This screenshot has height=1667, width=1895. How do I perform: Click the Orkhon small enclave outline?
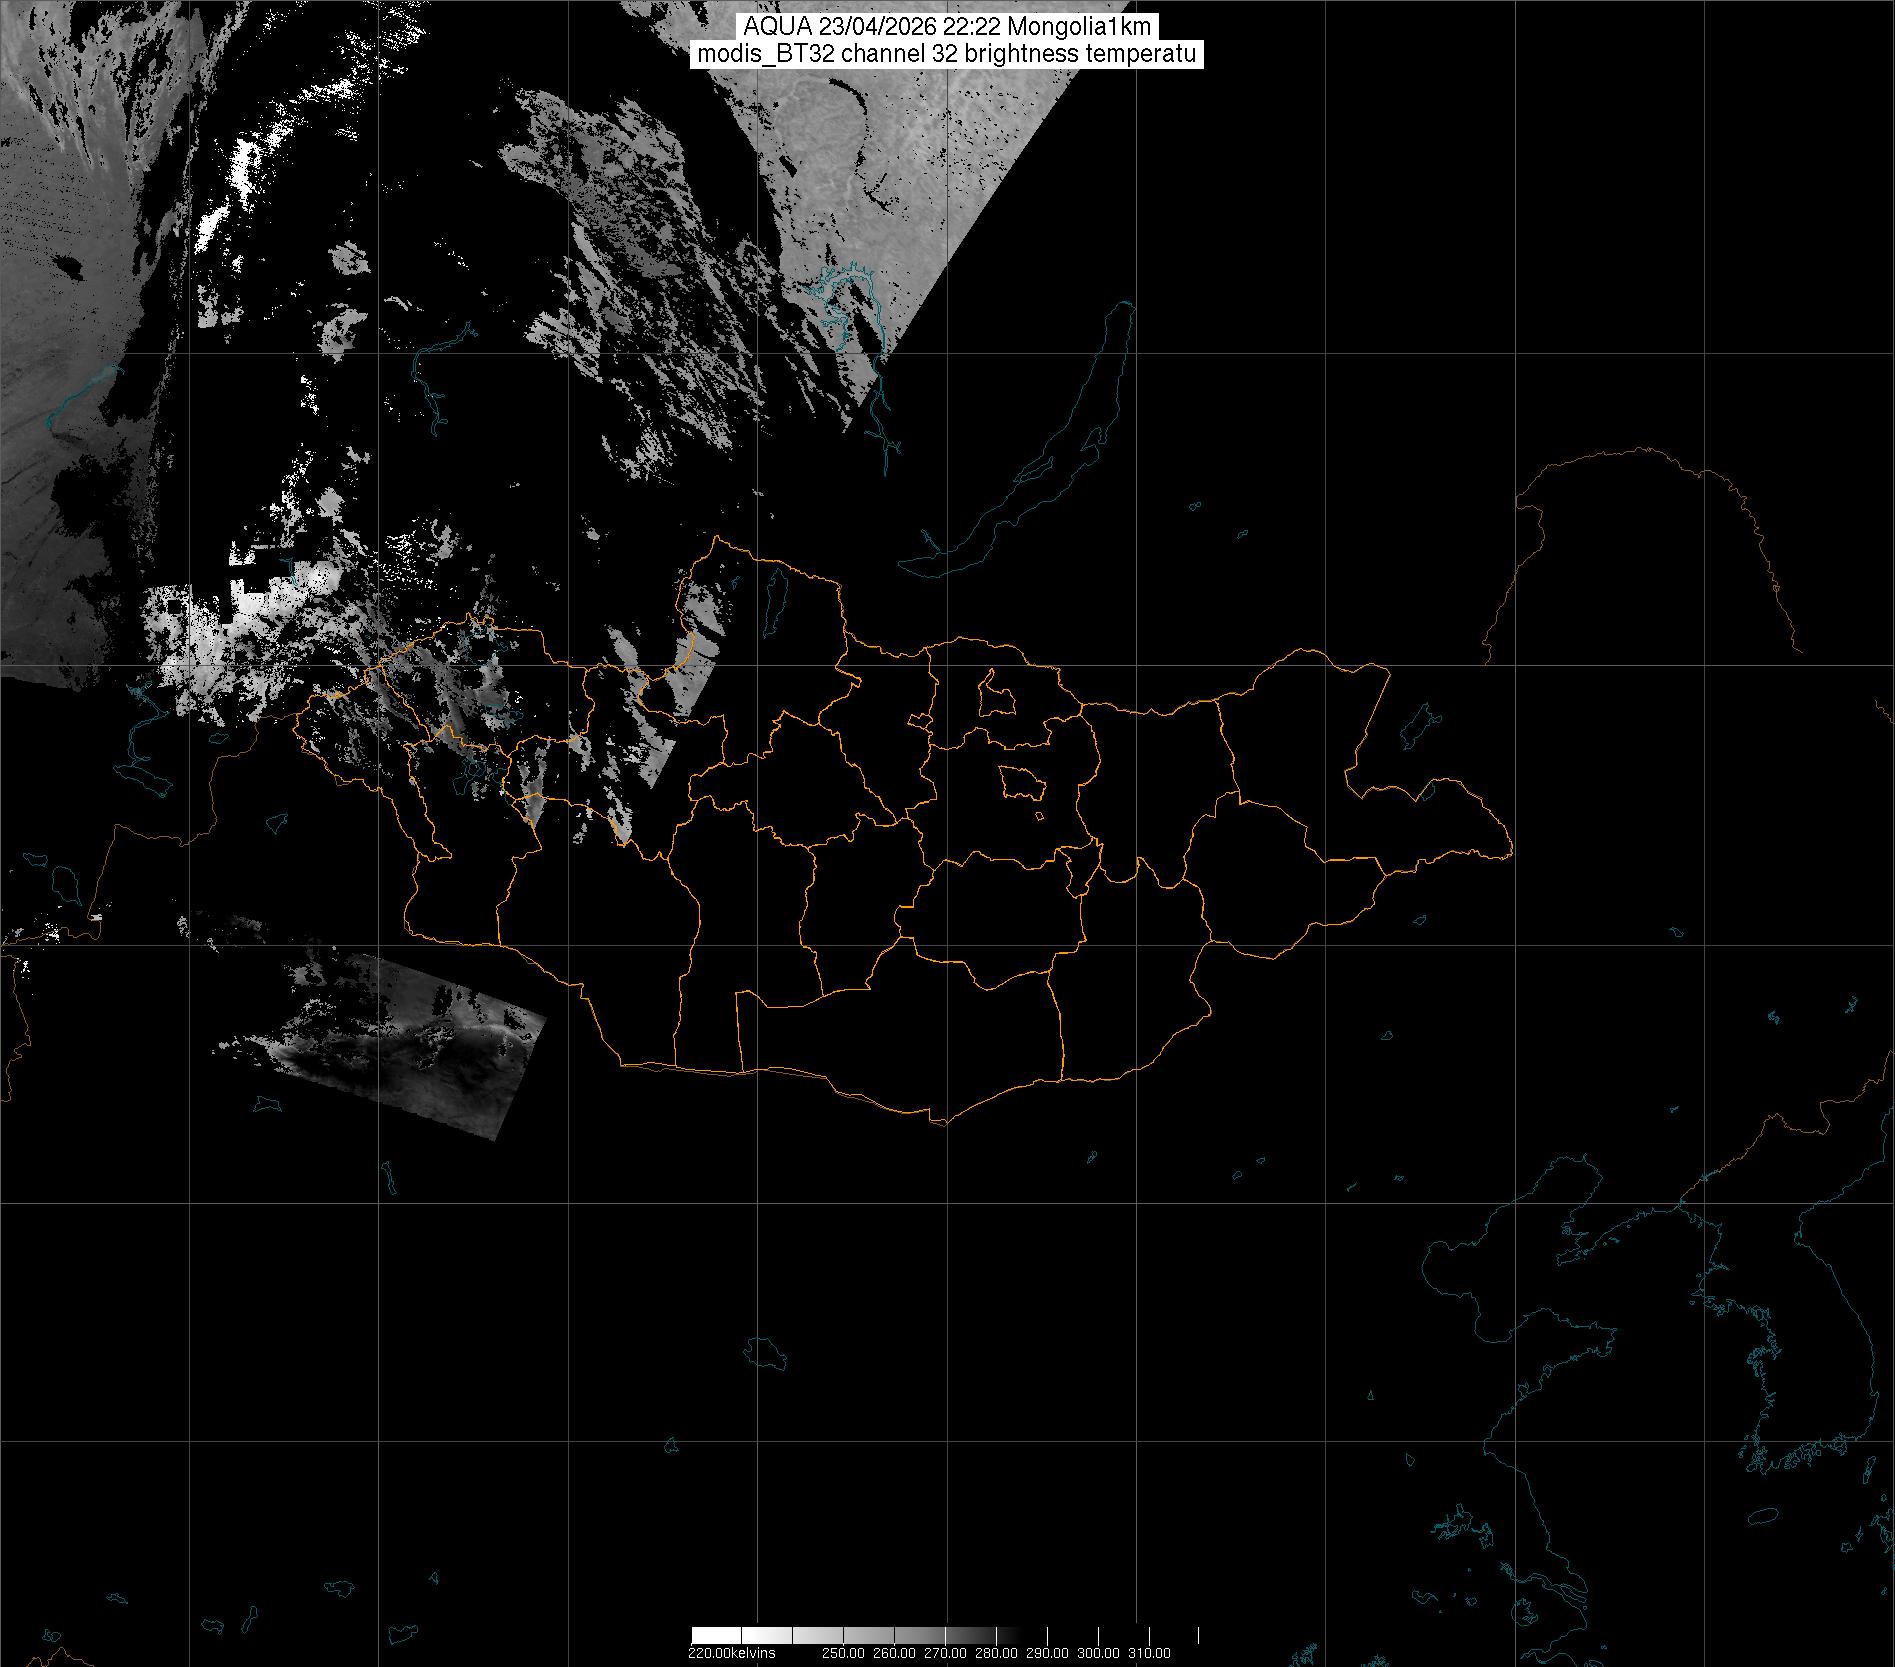click(x=919, y=720)
